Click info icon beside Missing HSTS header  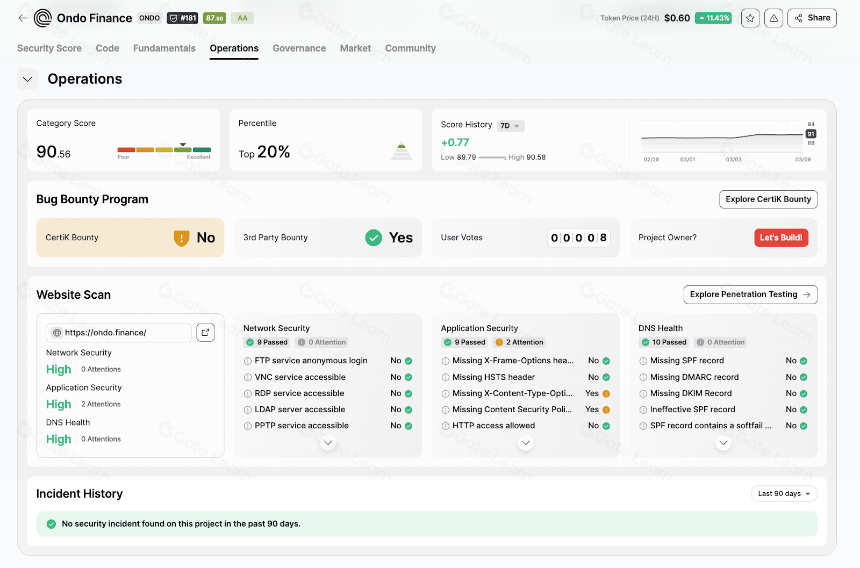point(445,377)
